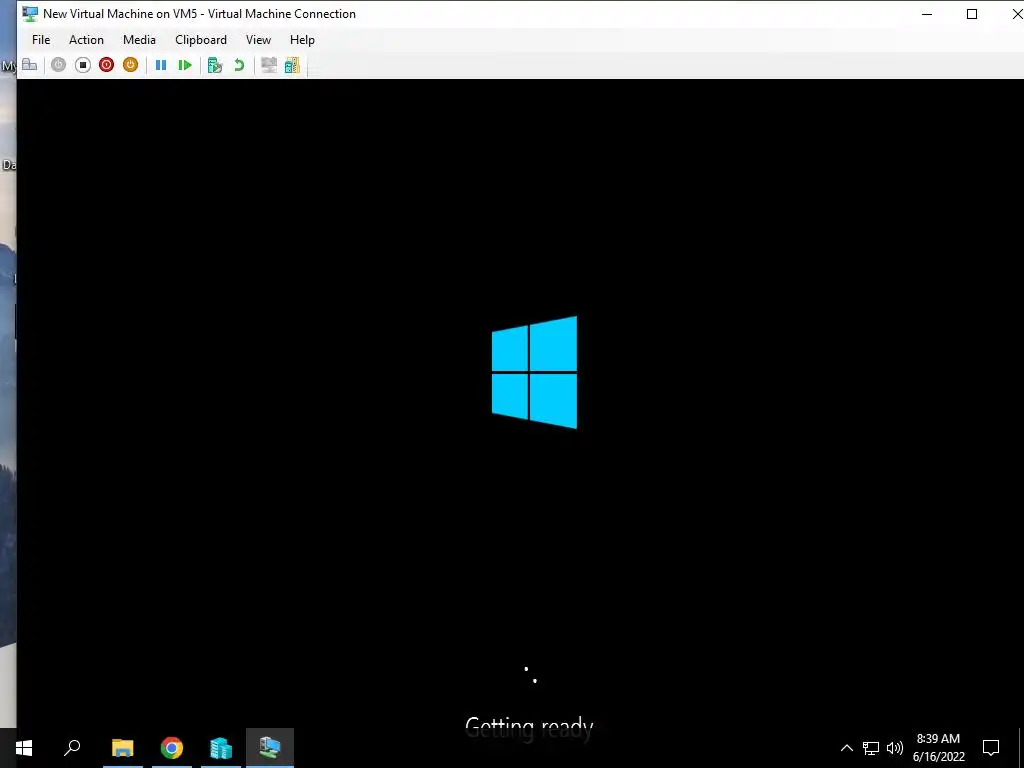Click the green Reset play icon
This screenshot has height=768, width=1024.
point(185,65)
